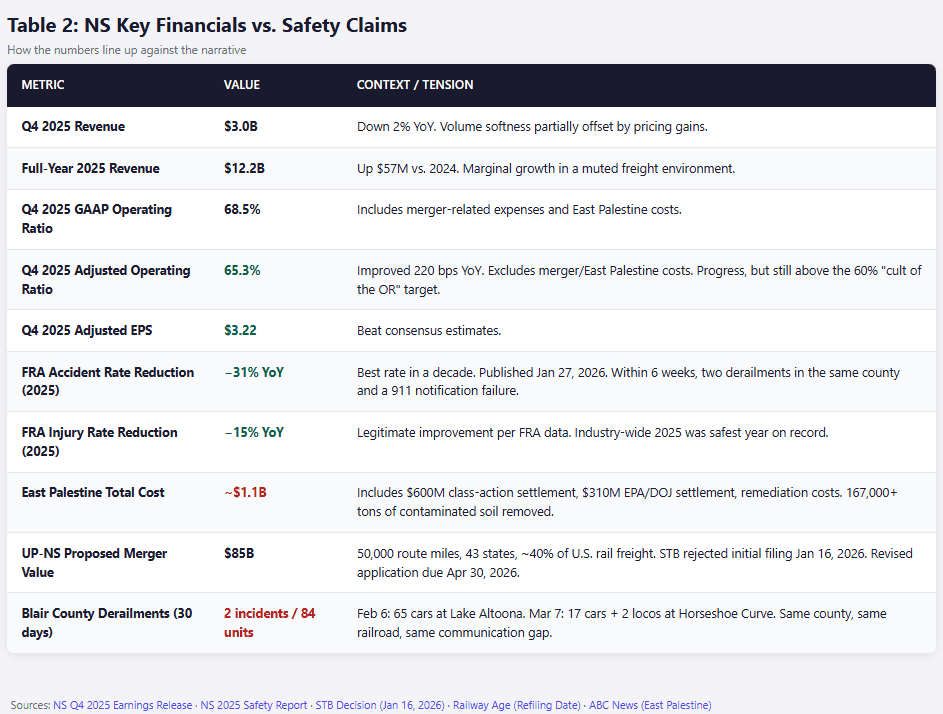Image resolution: width=943 pixels, height=714 pixels.
Task: Click the Table 2 title heading
Action: (x=207, y=25)
